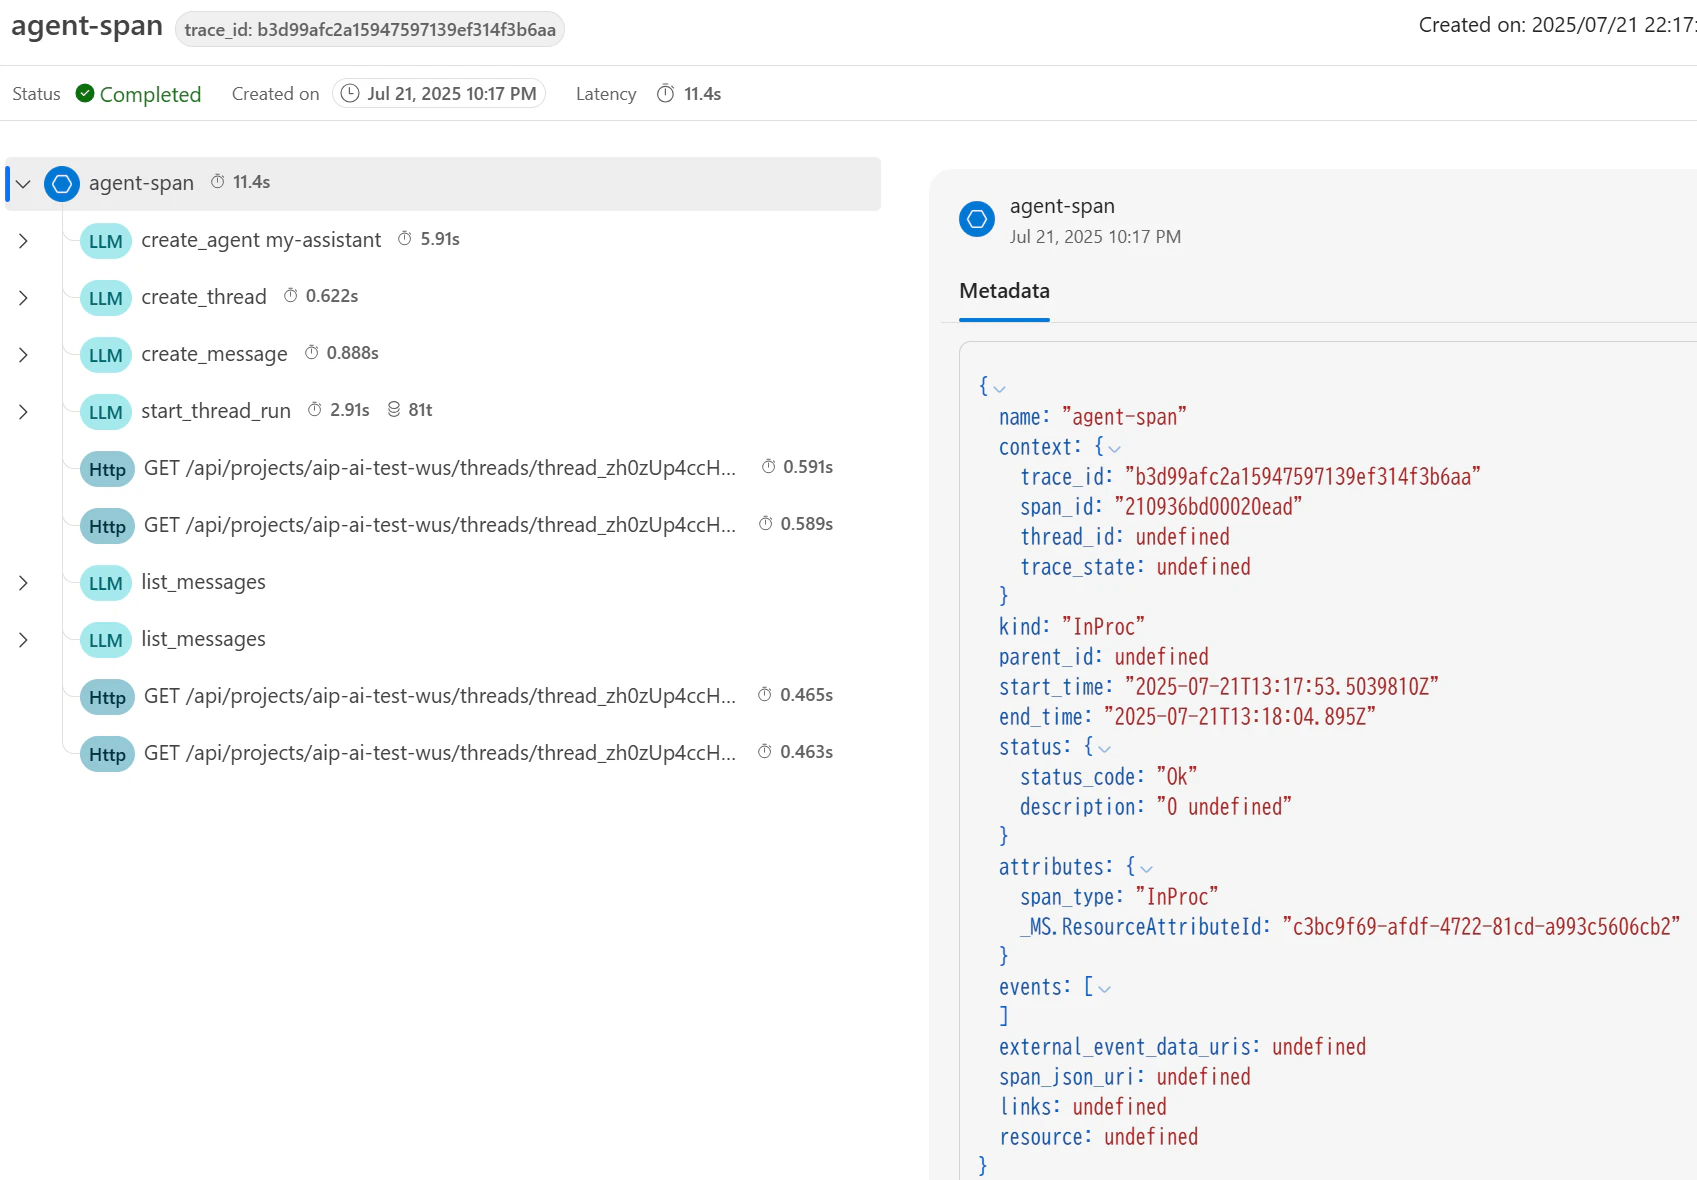Viewport: 1697px width, 1180px height.
Task: Click the Jul 21, 2025 10:17 PM date chip
Action: coord(439,93)
